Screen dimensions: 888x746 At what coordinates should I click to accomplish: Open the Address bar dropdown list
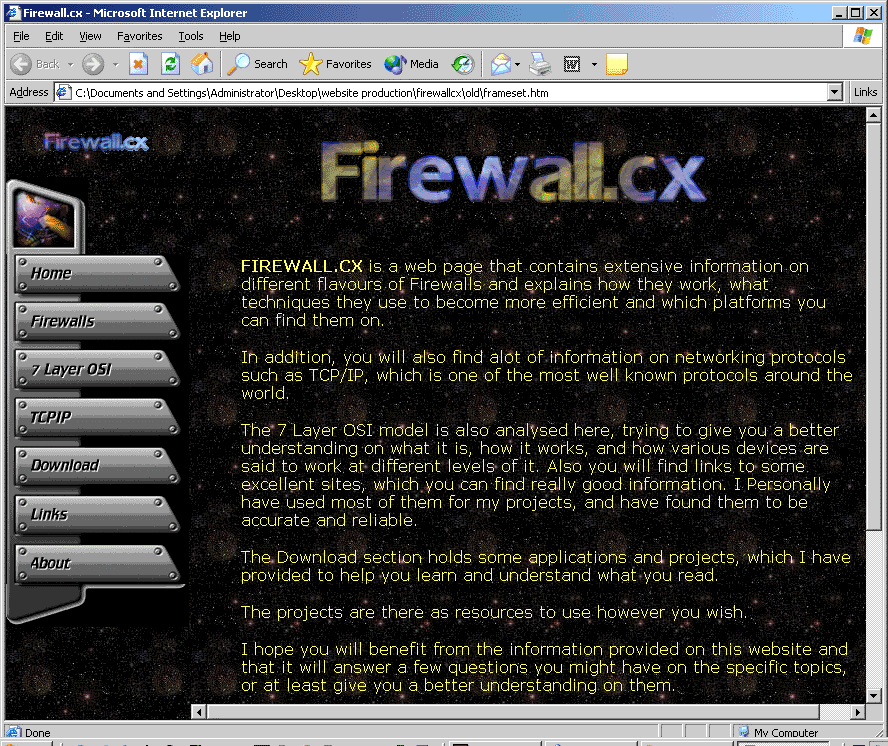(x=834, y=92)
